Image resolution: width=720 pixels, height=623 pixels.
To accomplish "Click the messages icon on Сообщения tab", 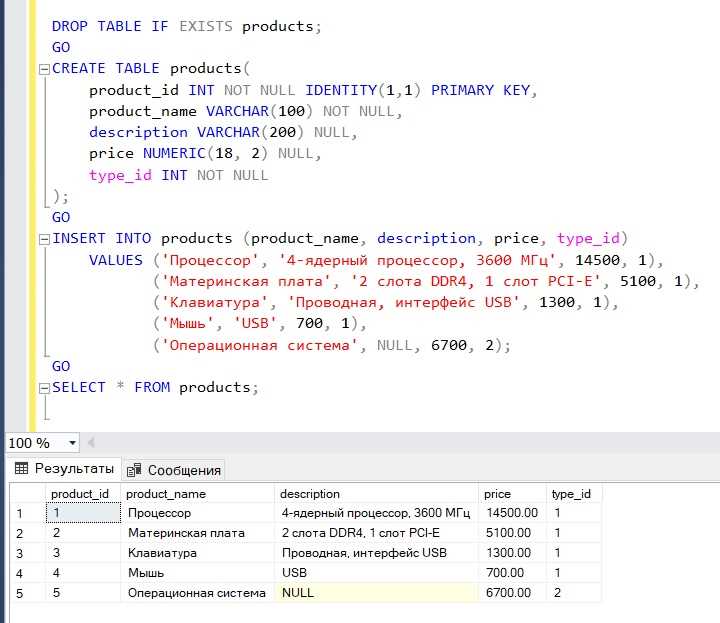I will (134, 470).
